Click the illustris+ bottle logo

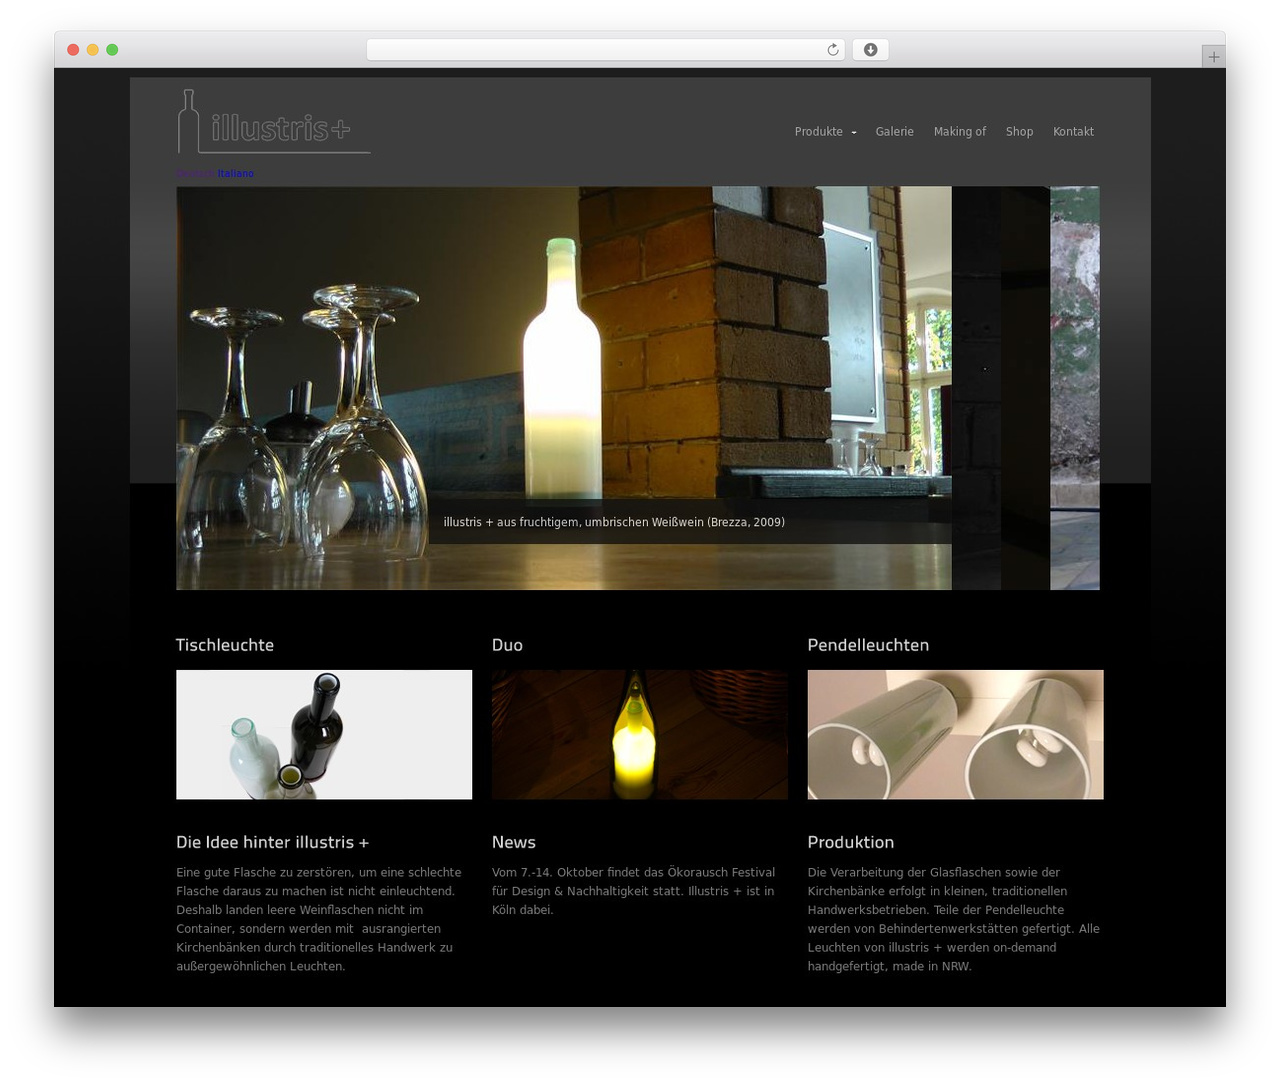[274, 122]
